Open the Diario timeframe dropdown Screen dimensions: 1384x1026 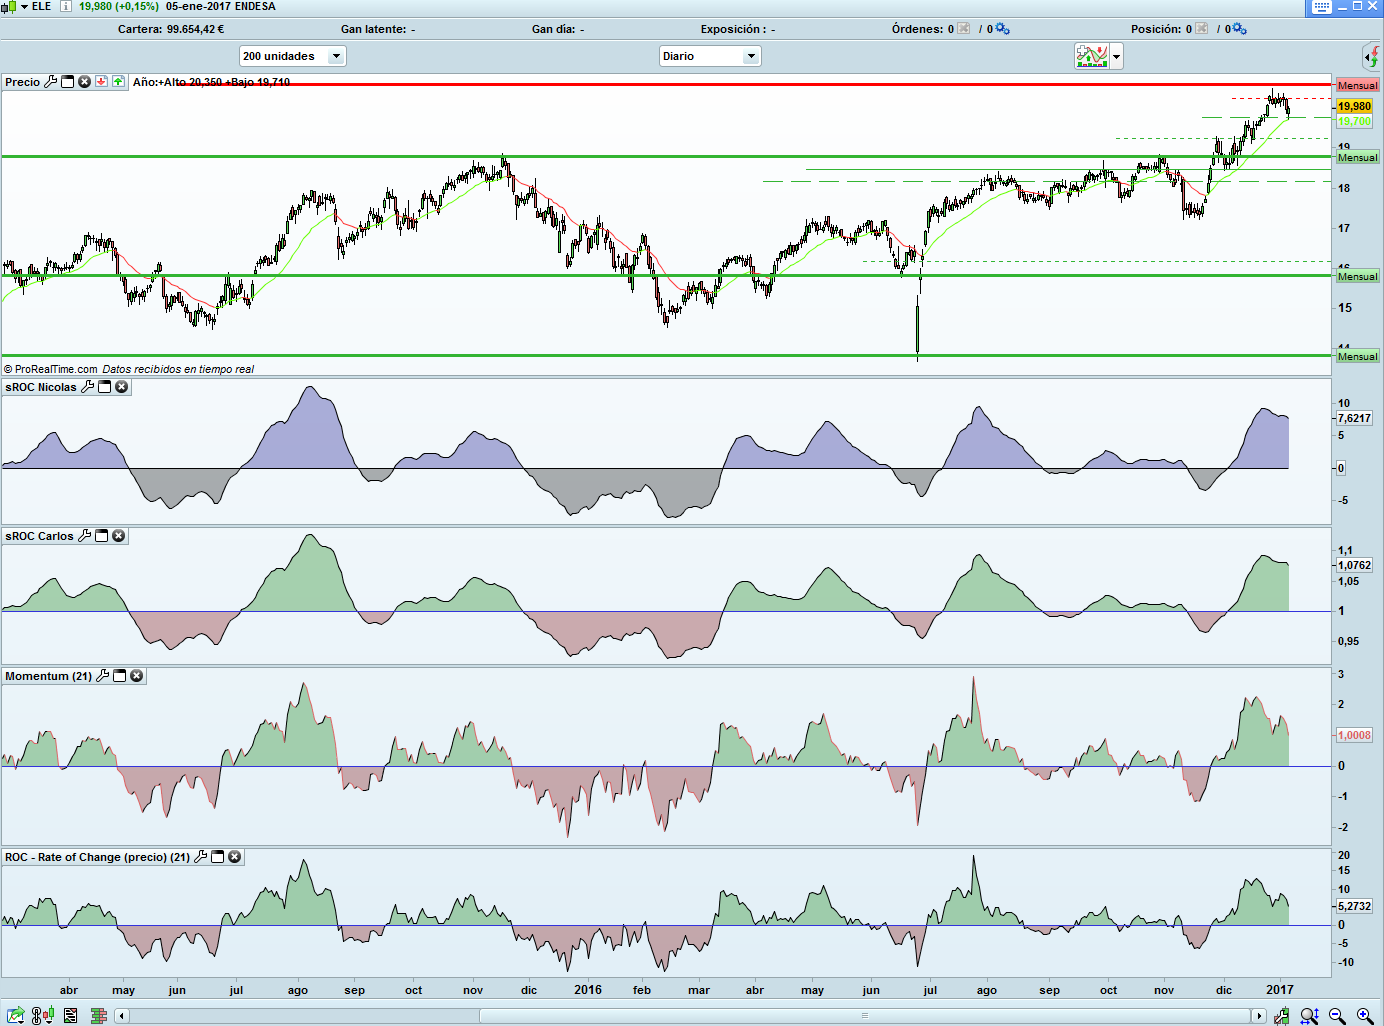coord(710,56)
